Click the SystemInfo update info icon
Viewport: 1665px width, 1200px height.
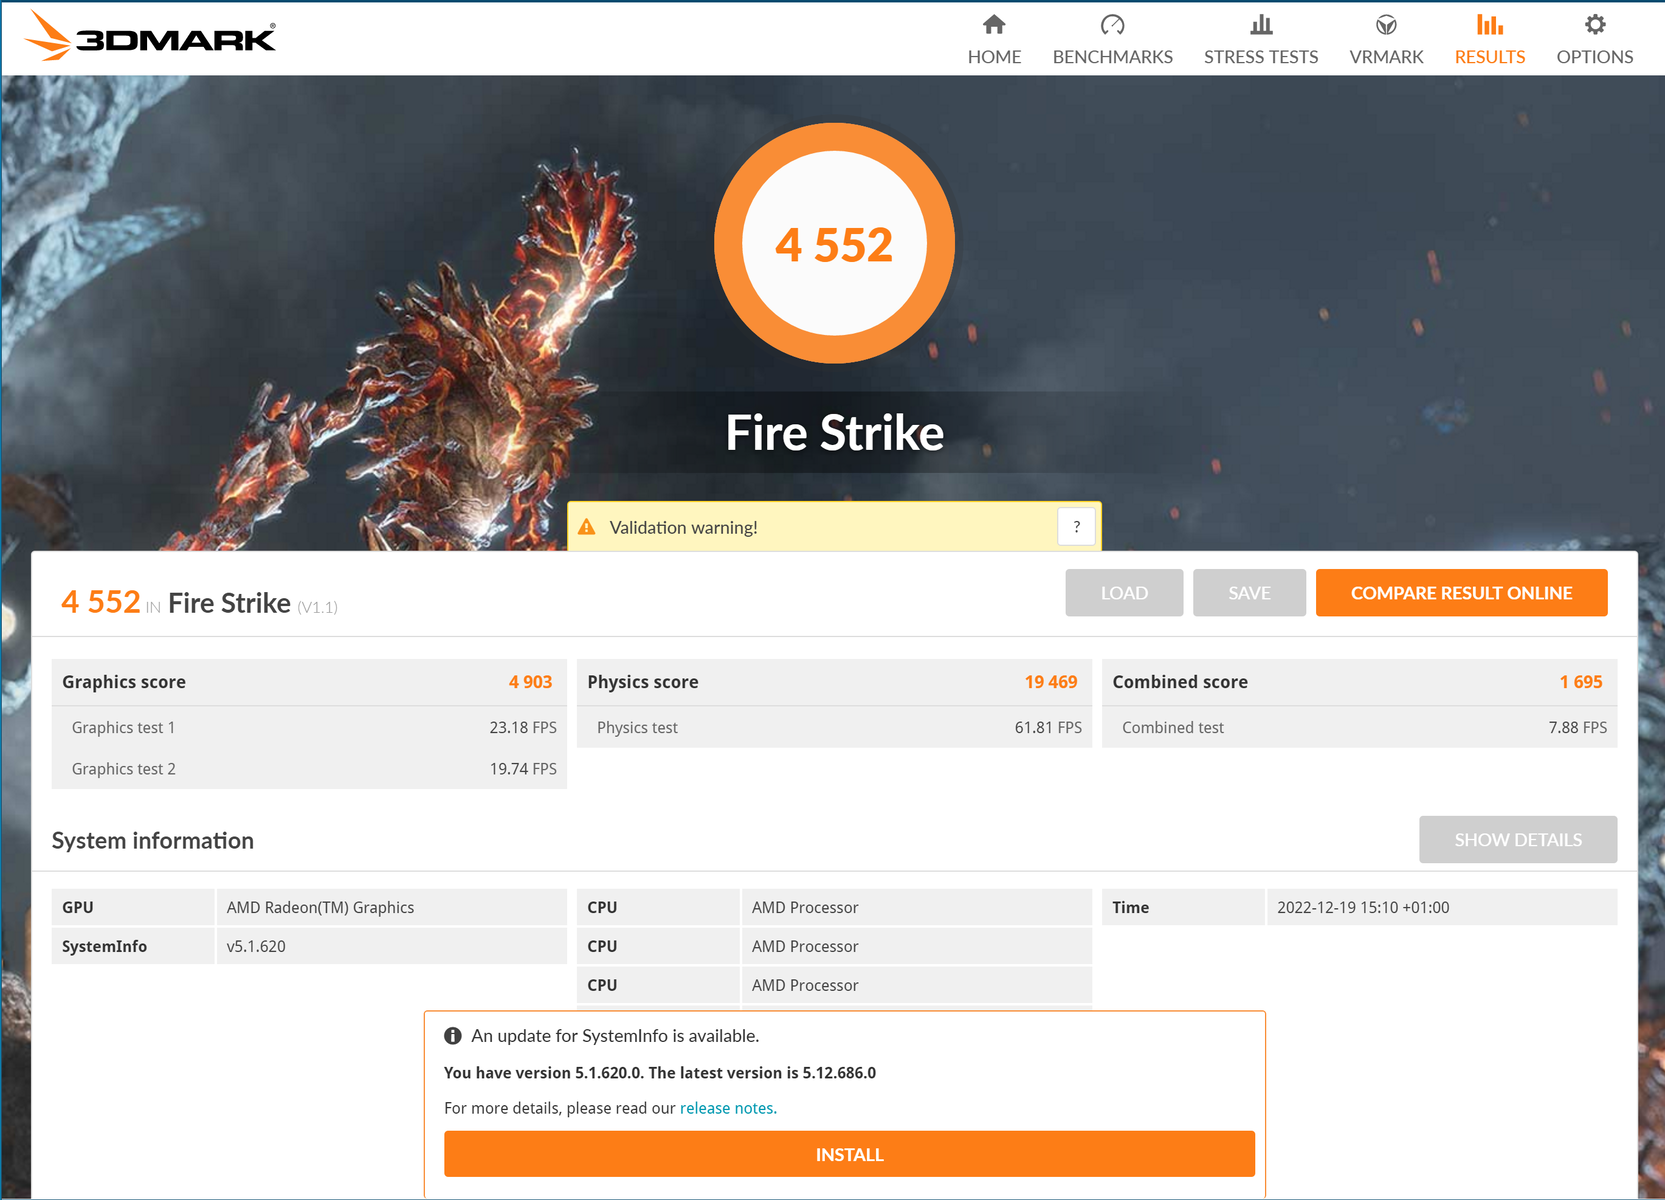click(453, 1036)
